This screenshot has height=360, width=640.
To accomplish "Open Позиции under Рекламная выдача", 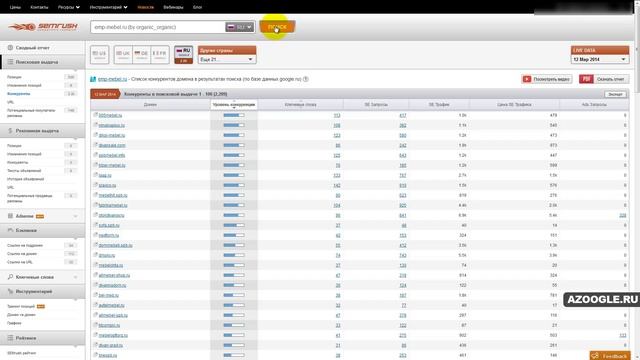I will (x=14, y=146).
